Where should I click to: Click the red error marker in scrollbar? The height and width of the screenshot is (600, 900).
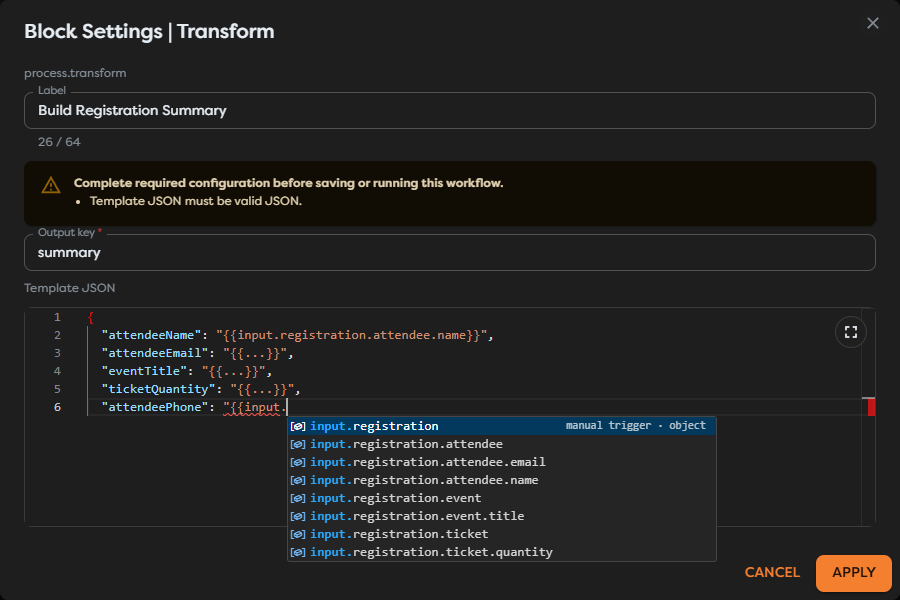click(x=871, y=407)
